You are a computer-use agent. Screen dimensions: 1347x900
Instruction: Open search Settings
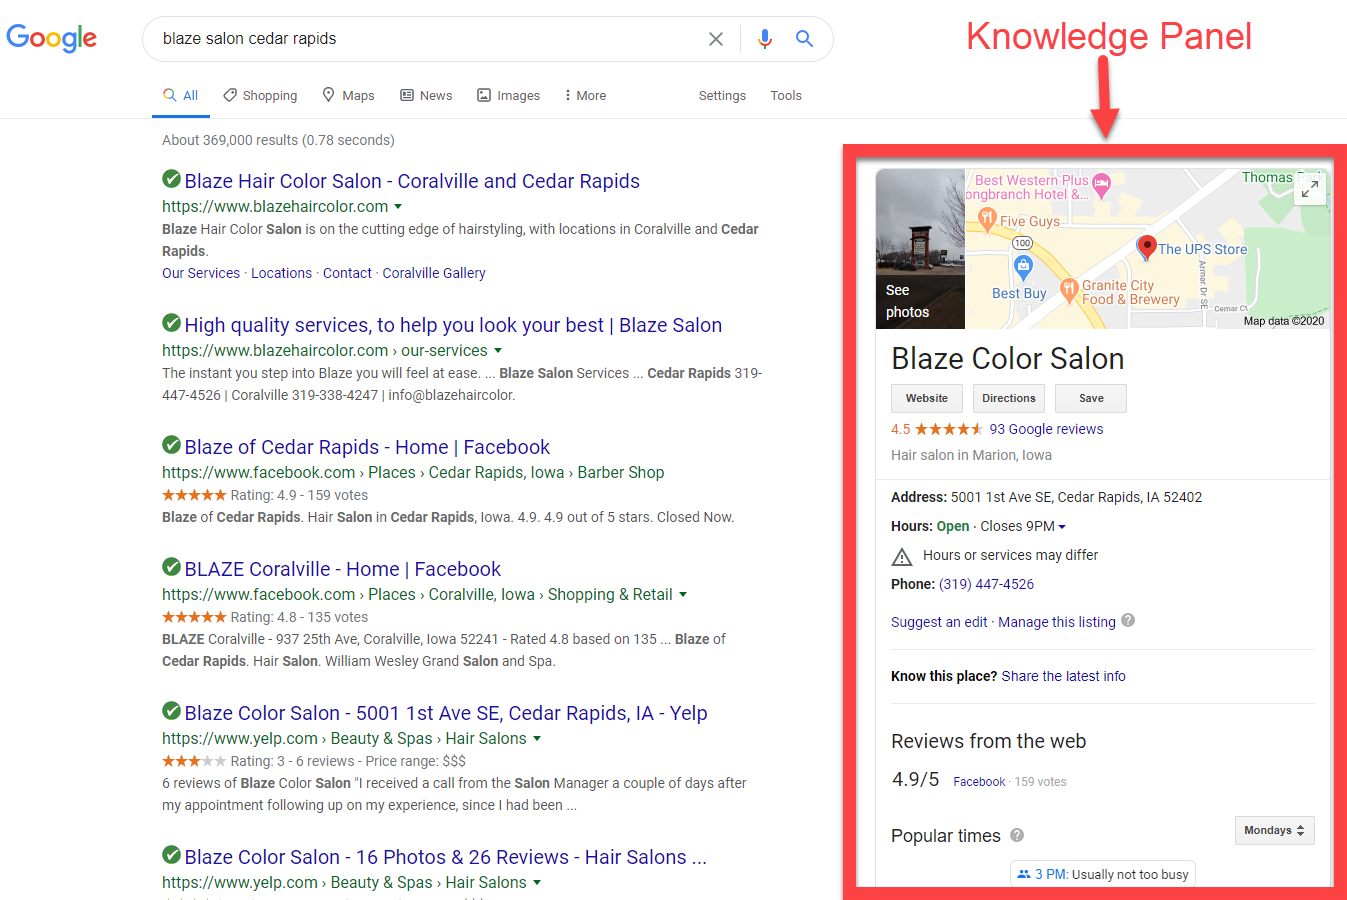[x=722, y=95]
